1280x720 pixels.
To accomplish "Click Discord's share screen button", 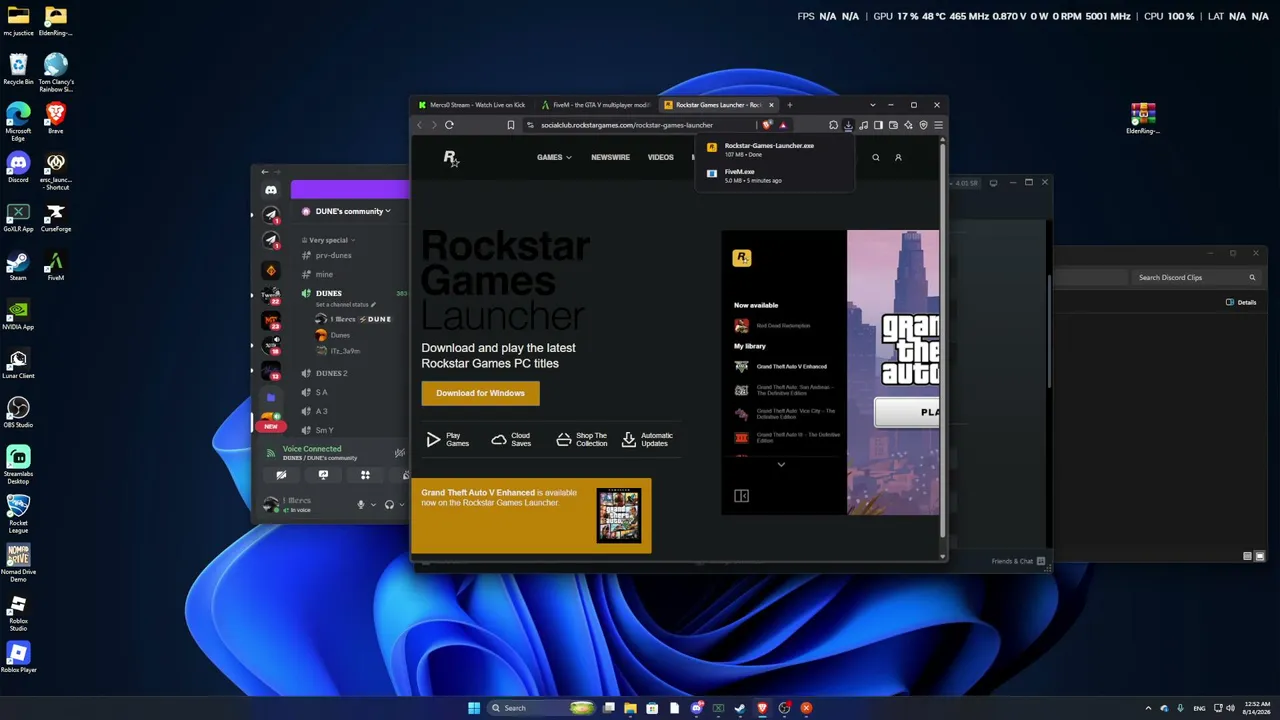I will (323, 475).
